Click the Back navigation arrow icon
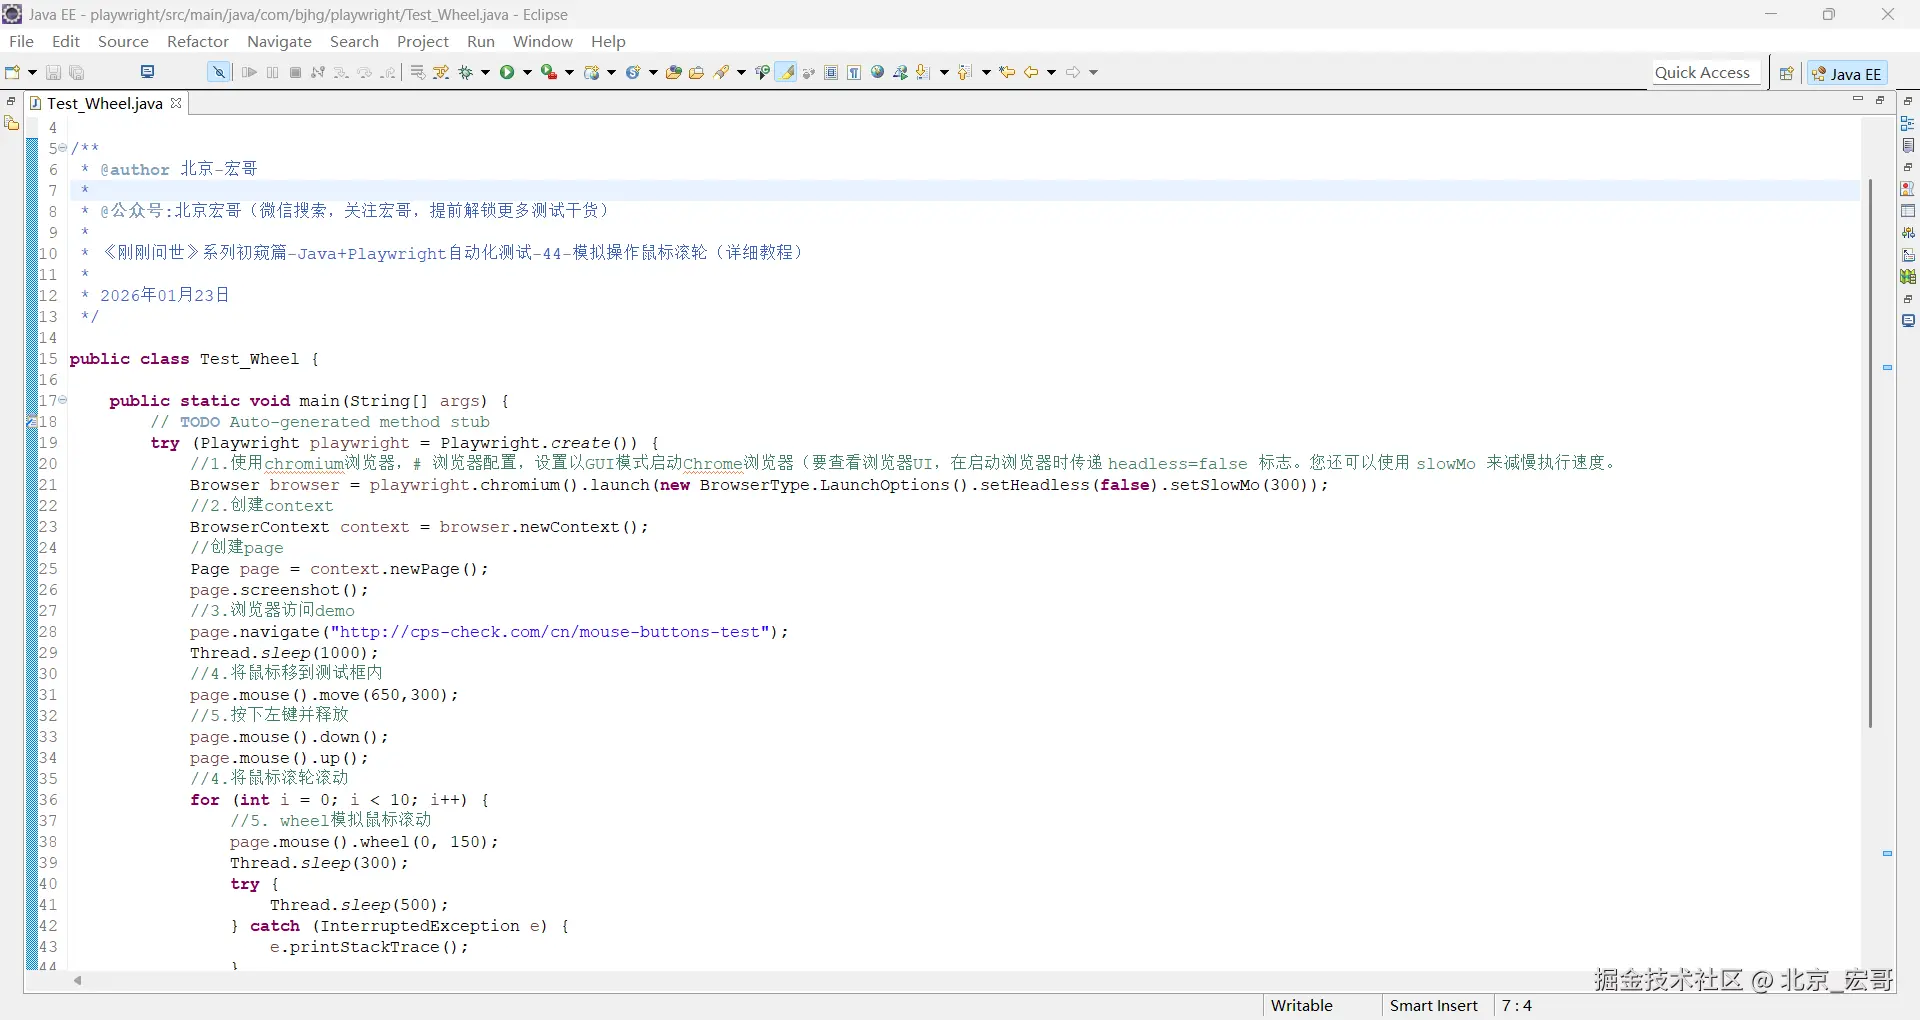The image size is (1920, 1020). pyautogui.click(x=1031, y=72)
